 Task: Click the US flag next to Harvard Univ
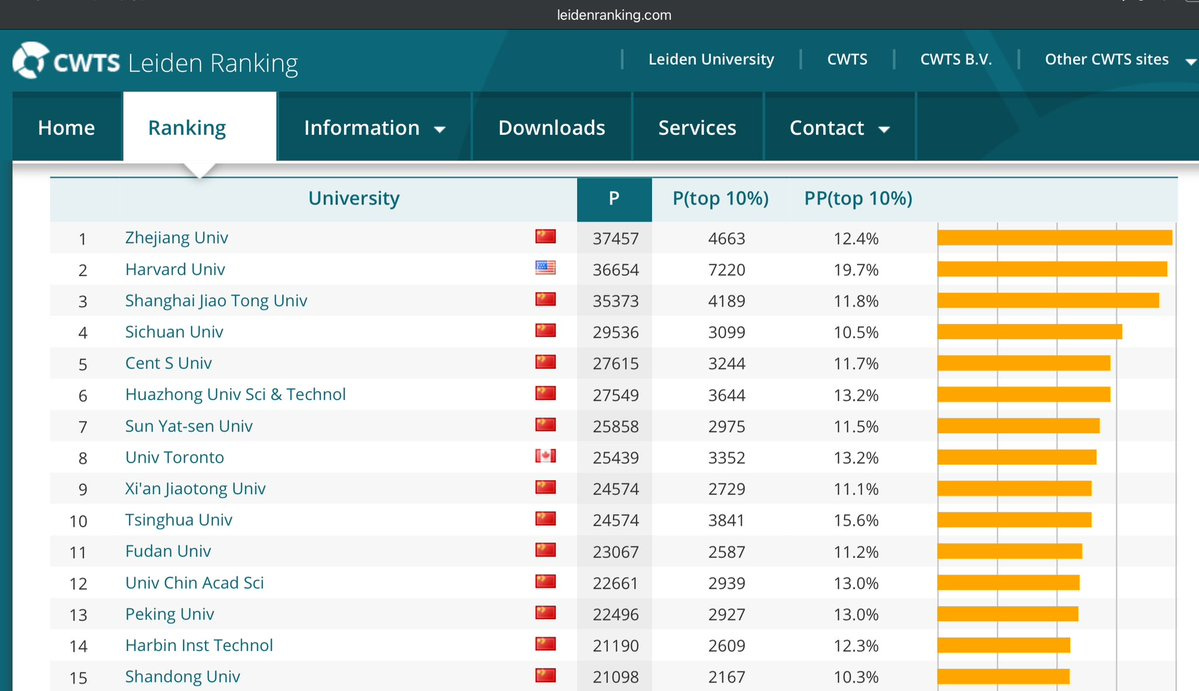pos(545,268)
